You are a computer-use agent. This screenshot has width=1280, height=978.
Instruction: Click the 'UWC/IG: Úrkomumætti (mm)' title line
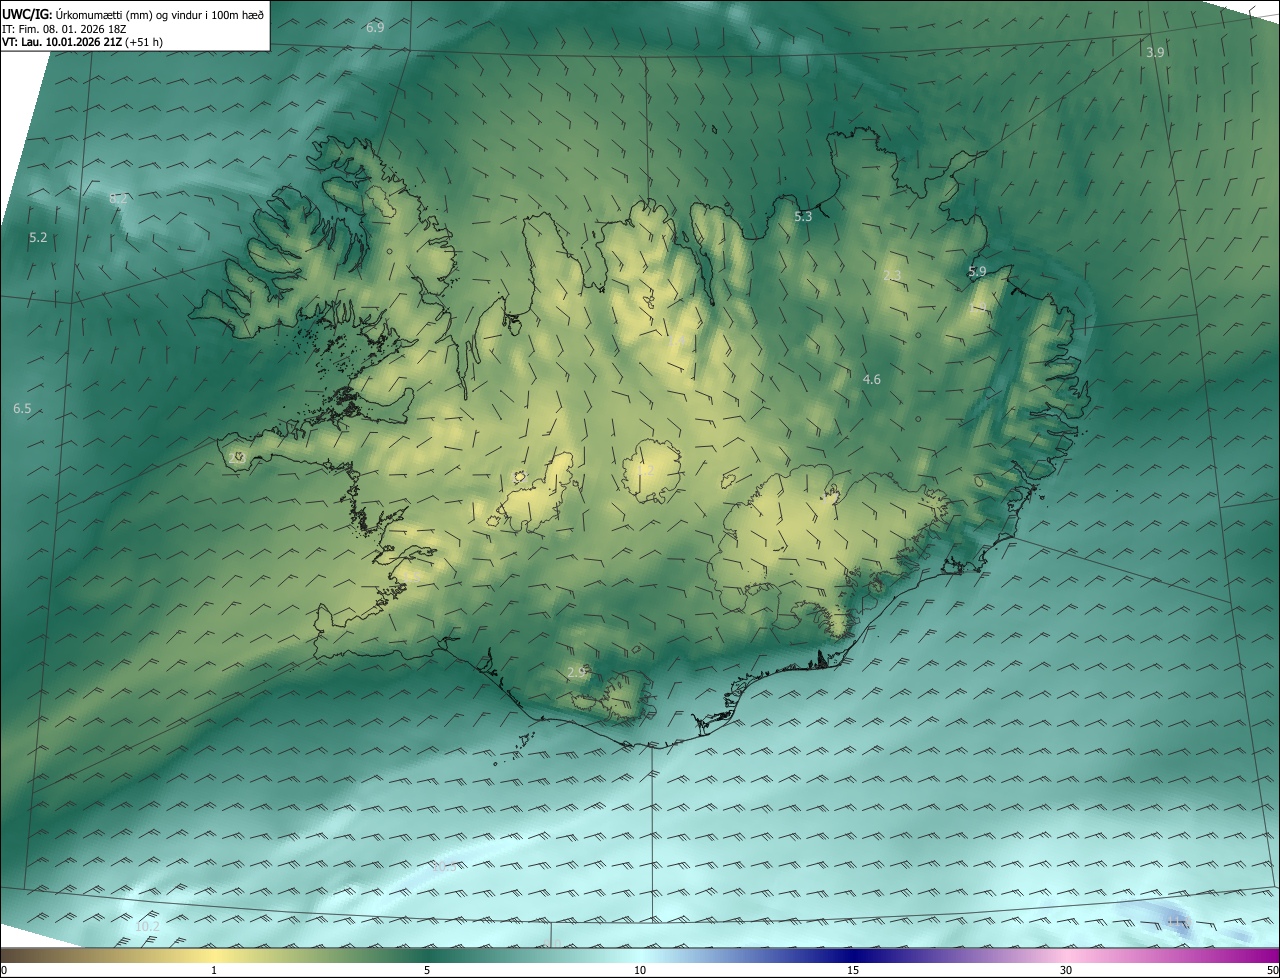[x=133, y=13]
